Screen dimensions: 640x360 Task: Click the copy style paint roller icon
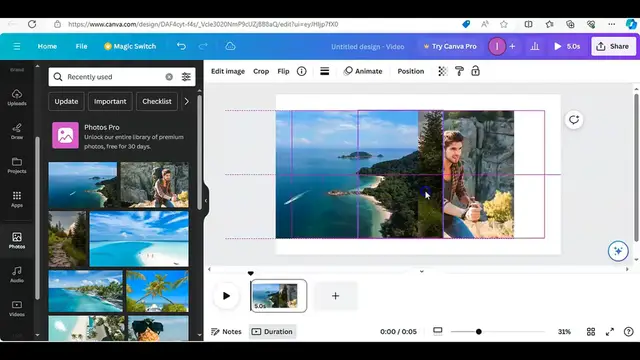tap(459, 71)
